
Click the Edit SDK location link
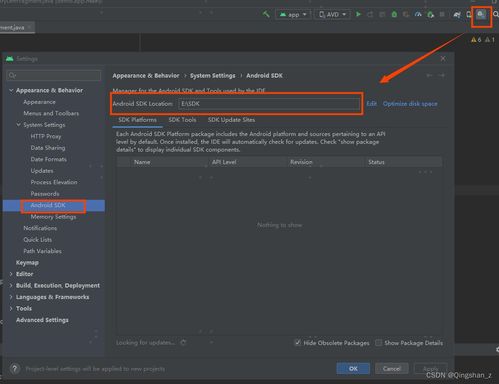click(x=371, y=104)
